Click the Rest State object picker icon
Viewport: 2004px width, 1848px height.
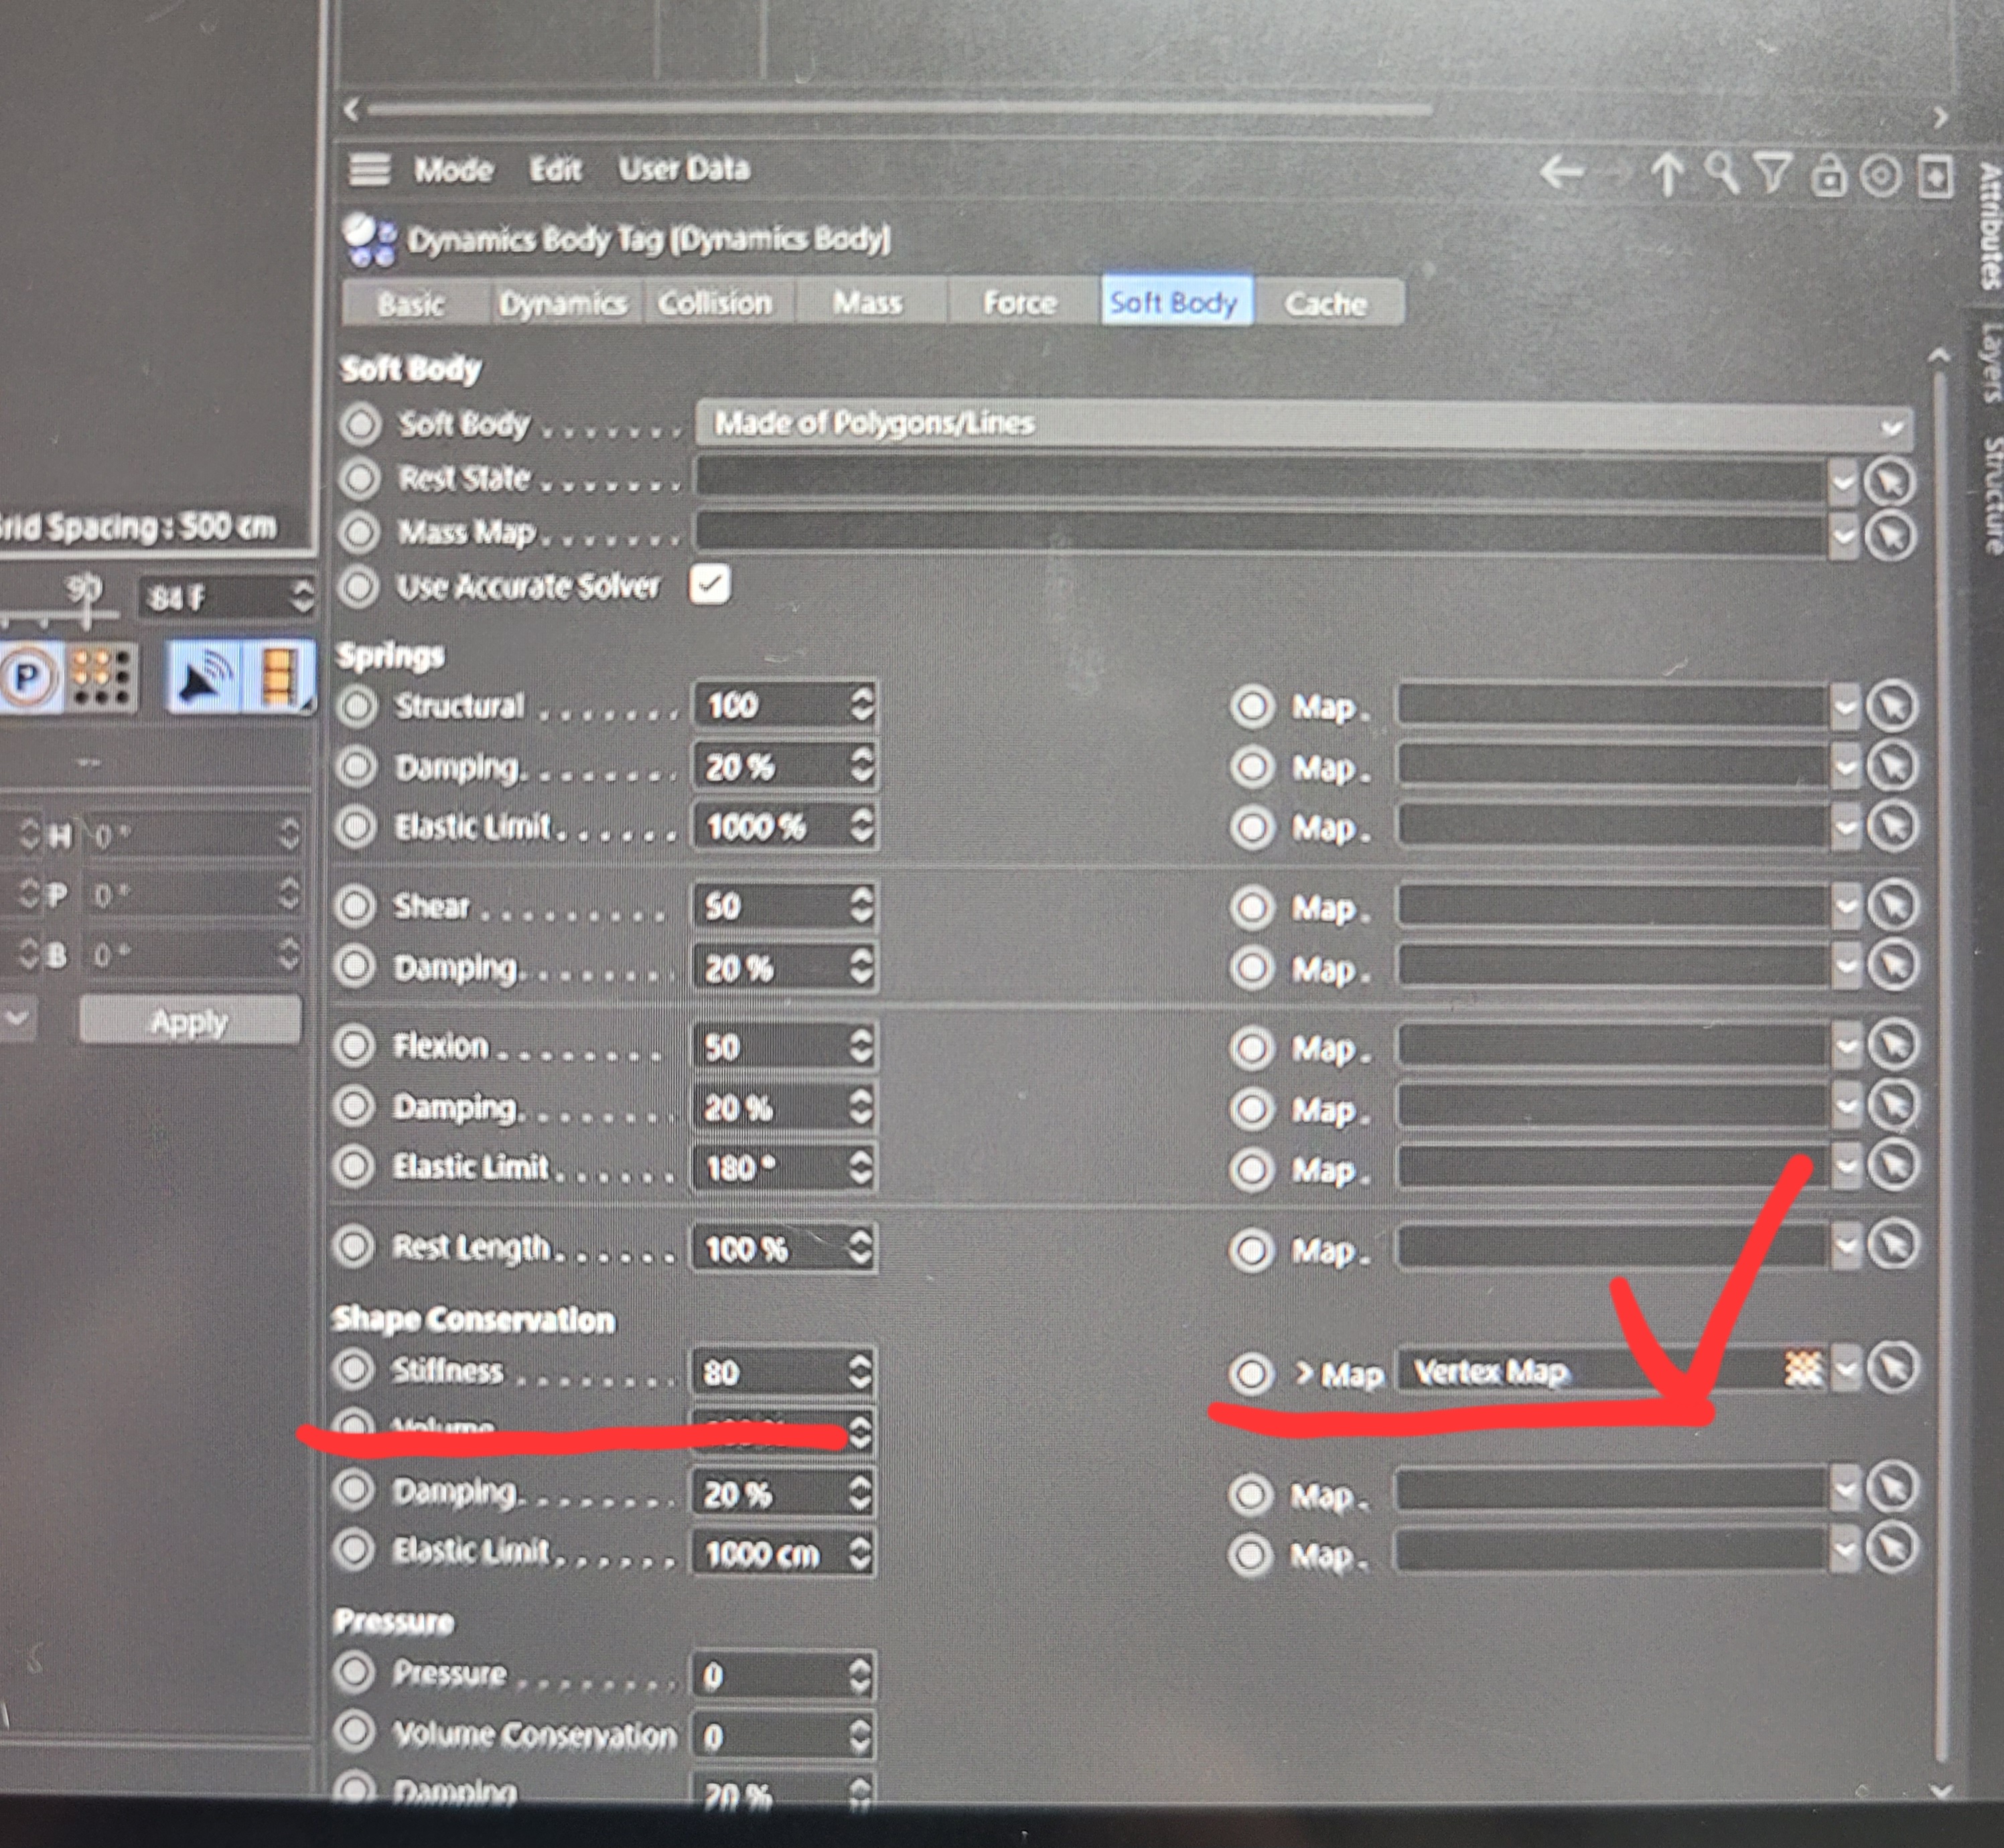(1890, 482)
